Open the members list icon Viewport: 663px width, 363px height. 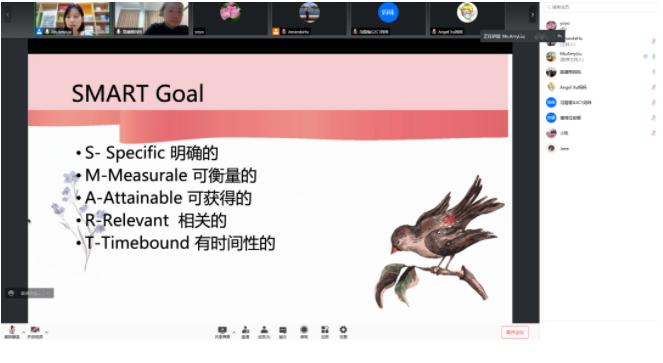tap(264, 332)
